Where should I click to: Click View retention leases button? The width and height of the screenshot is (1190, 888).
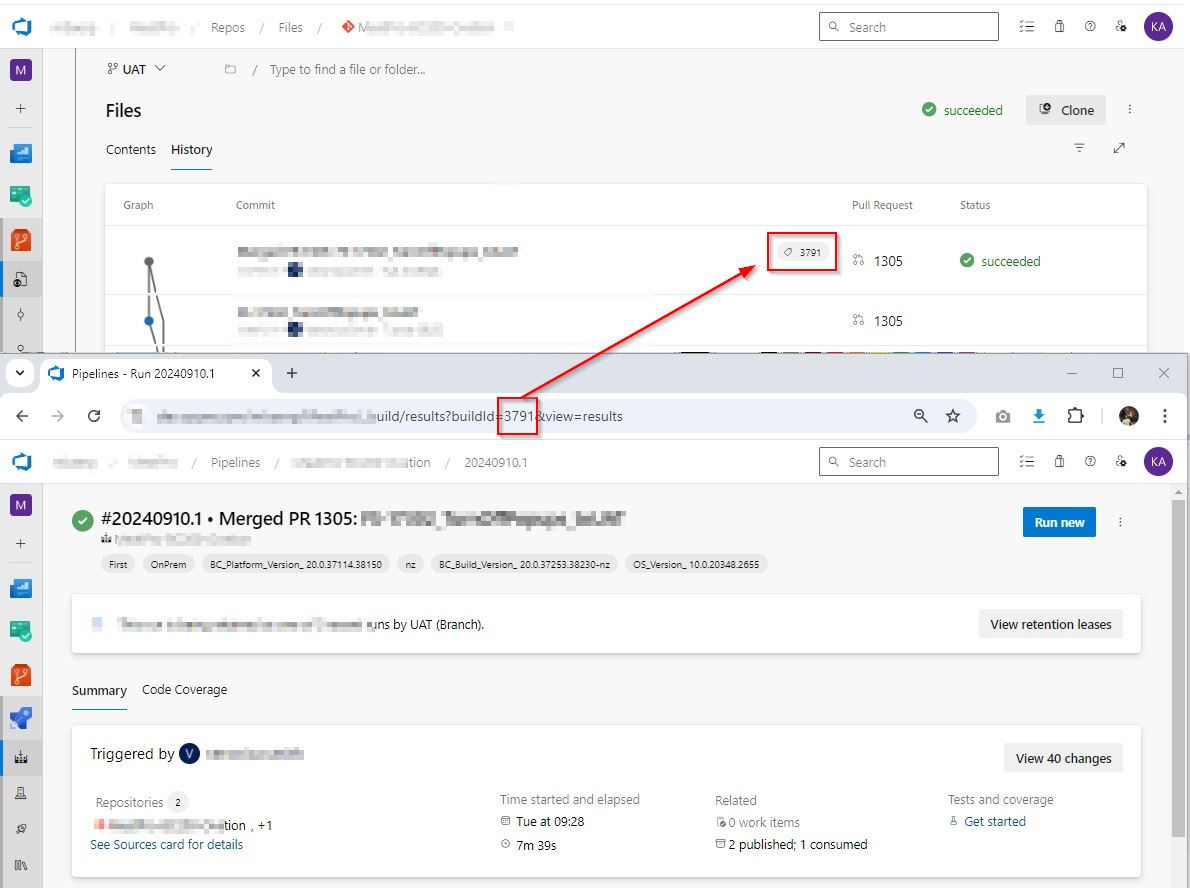click(1050, 624)
